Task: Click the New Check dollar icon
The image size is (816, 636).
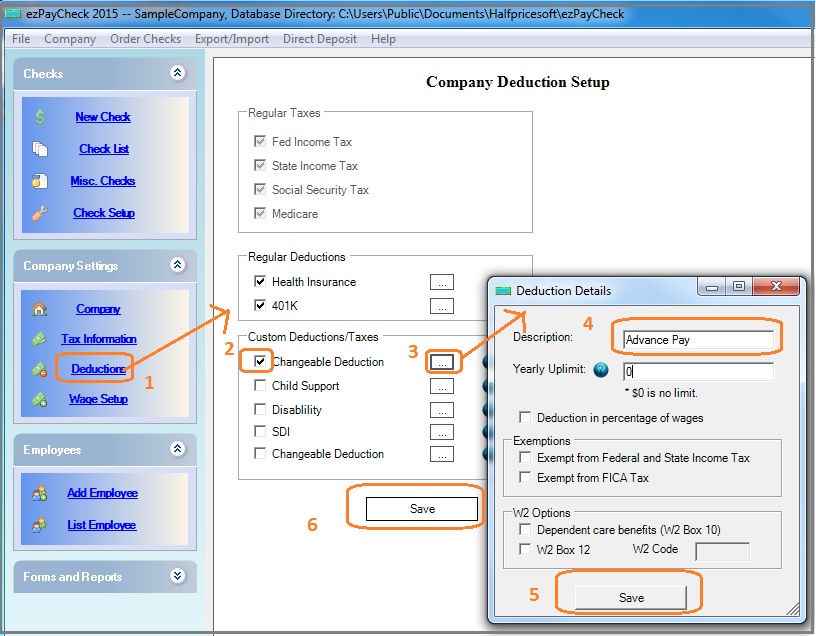Action: click(40, 117)
